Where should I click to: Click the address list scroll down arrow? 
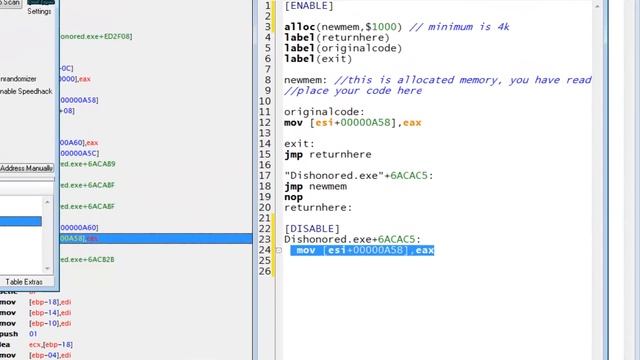click(47, 268)
